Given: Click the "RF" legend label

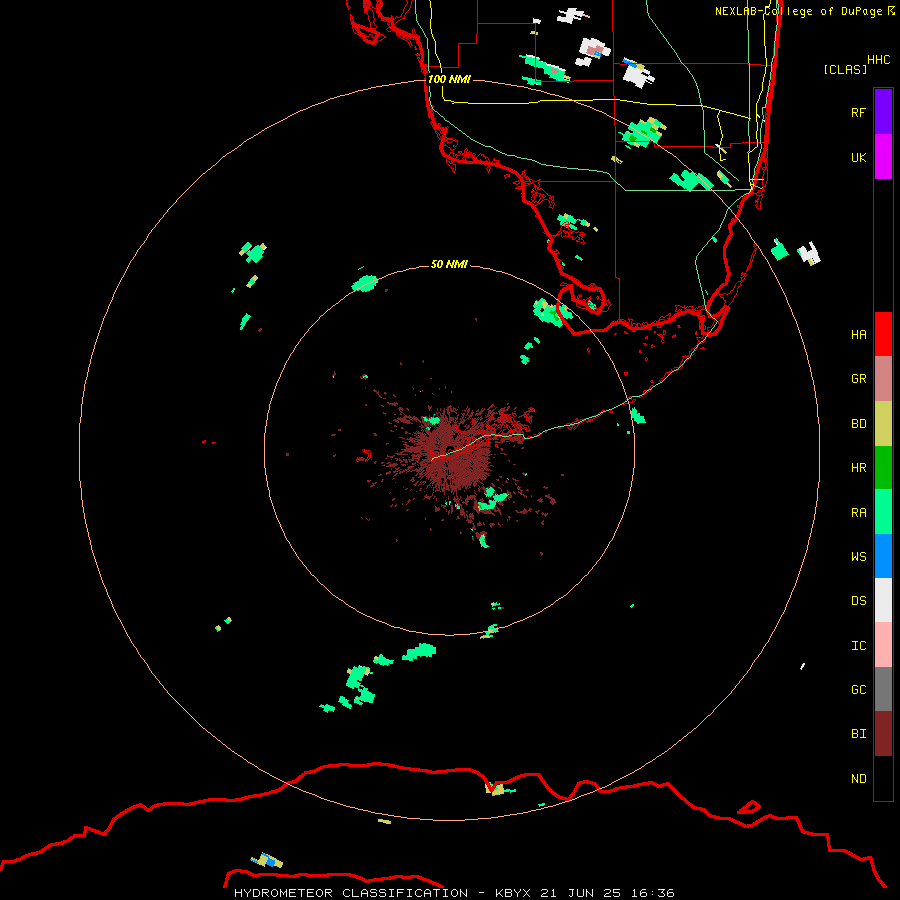Looking at the screenshot, I should point(858,112).
